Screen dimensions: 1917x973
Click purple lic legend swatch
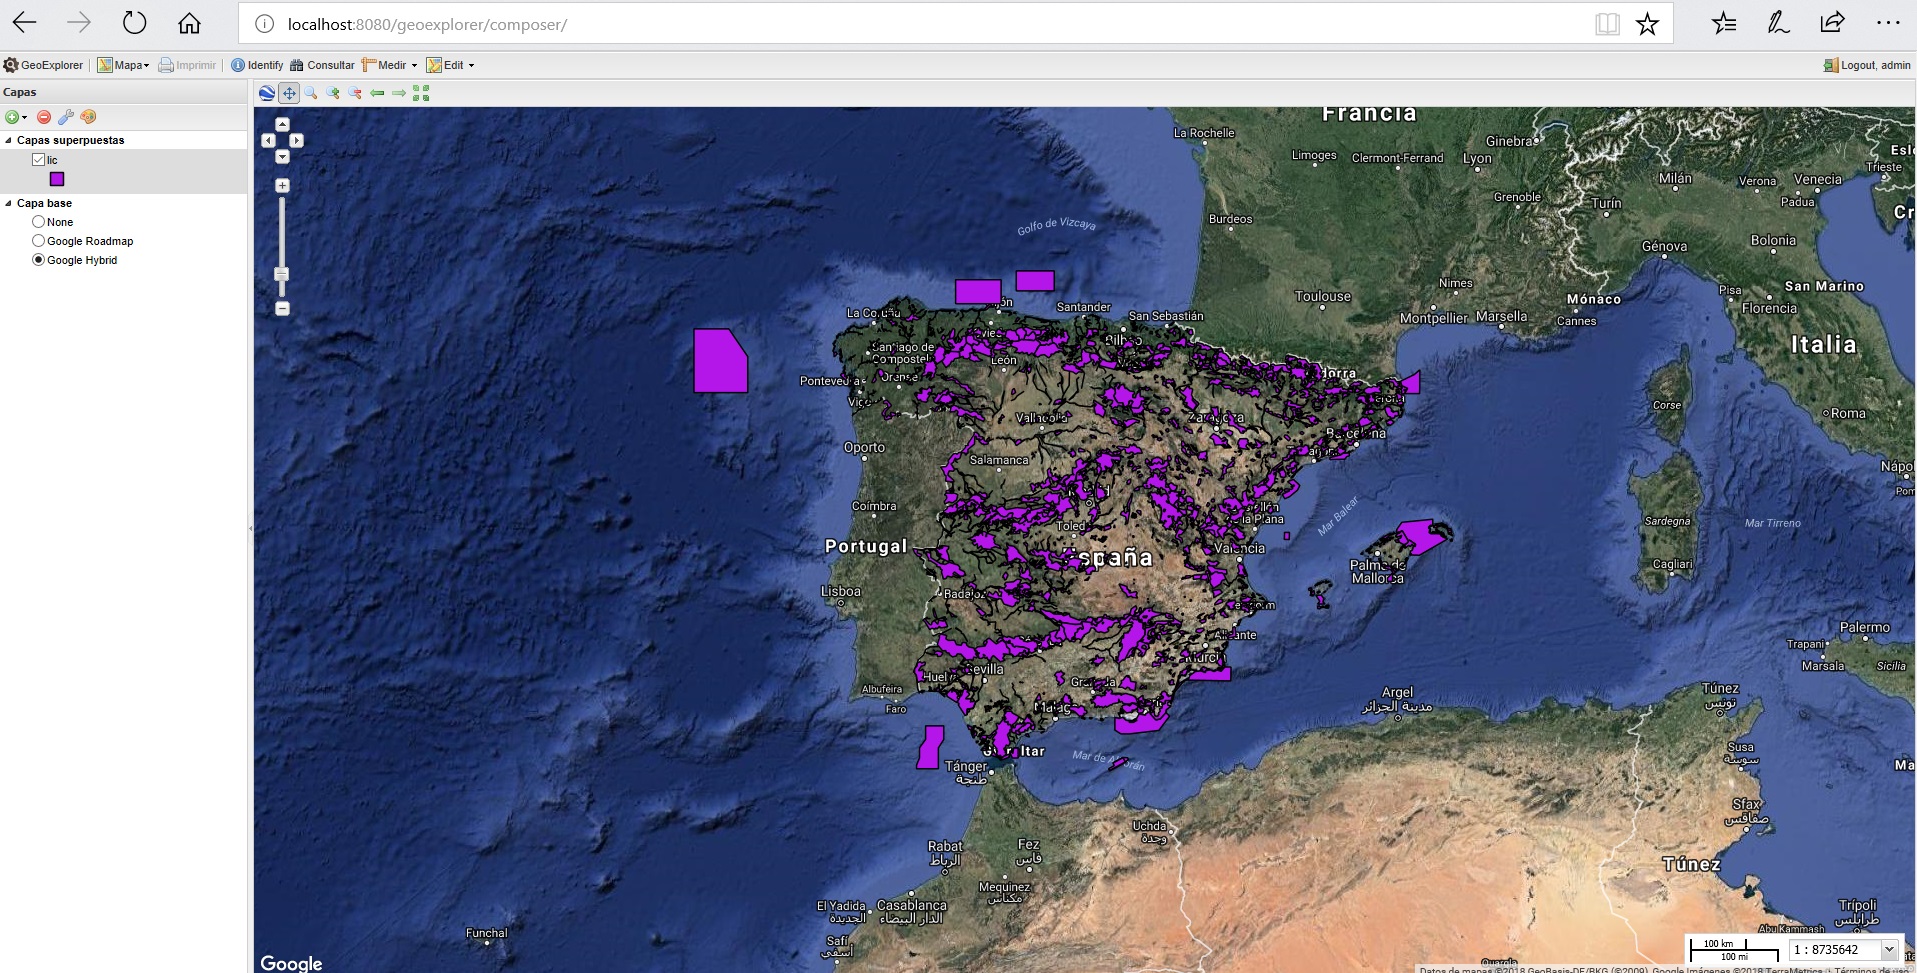coord(57,179)
